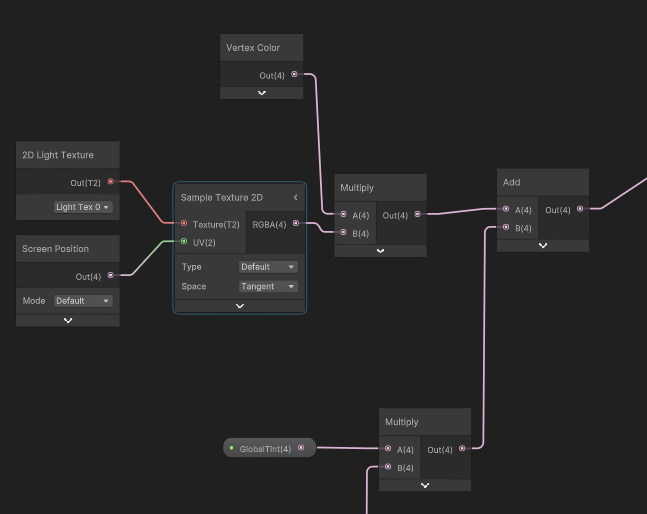Select the 2D Light Texture node title
The height and width of the screenshot is (514, 647).
tap(58, 155)
